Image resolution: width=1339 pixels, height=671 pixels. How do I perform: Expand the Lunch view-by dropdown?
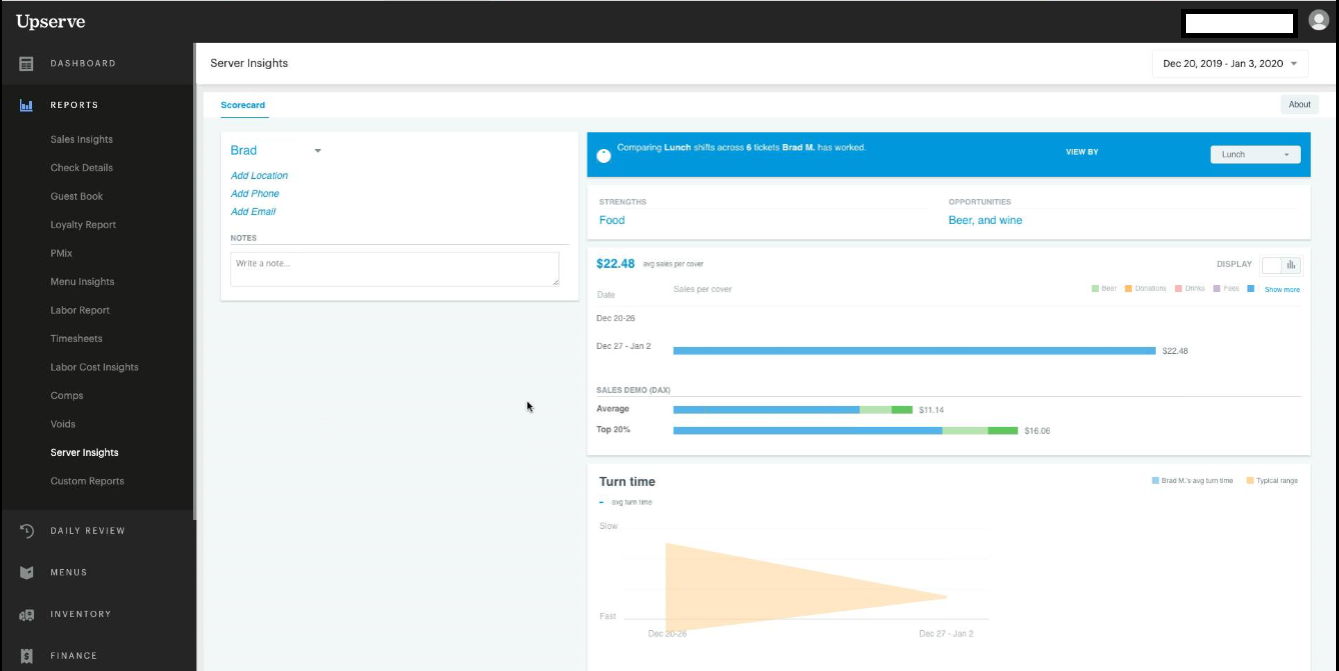pyautogui.click(x=1255, y=155)
